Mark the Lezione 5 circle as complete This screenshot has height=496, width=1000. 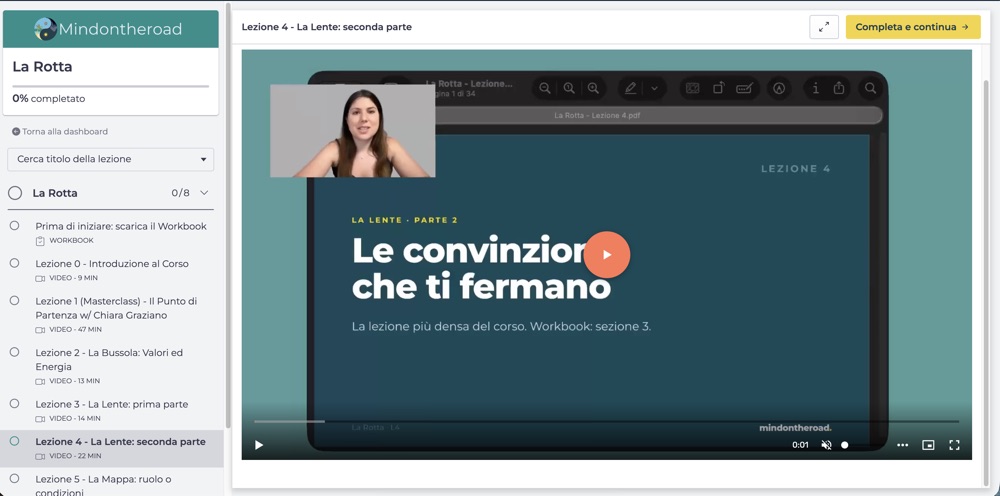click(15, 478)
